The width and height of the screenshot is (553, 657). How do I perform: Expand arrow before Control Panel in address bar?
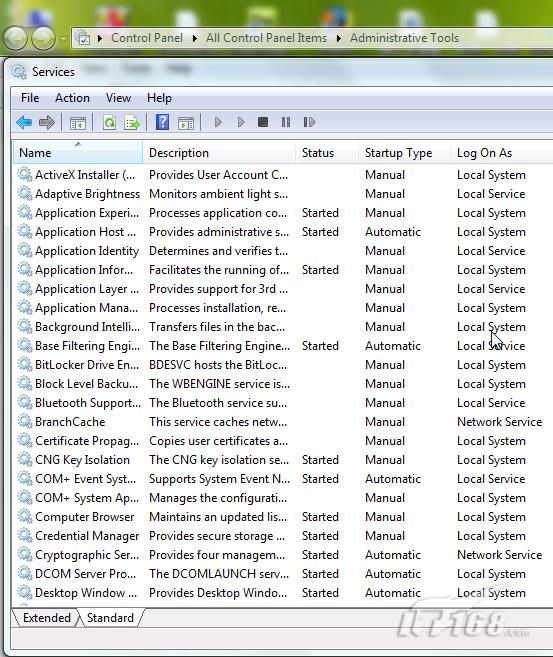[100, 39]
